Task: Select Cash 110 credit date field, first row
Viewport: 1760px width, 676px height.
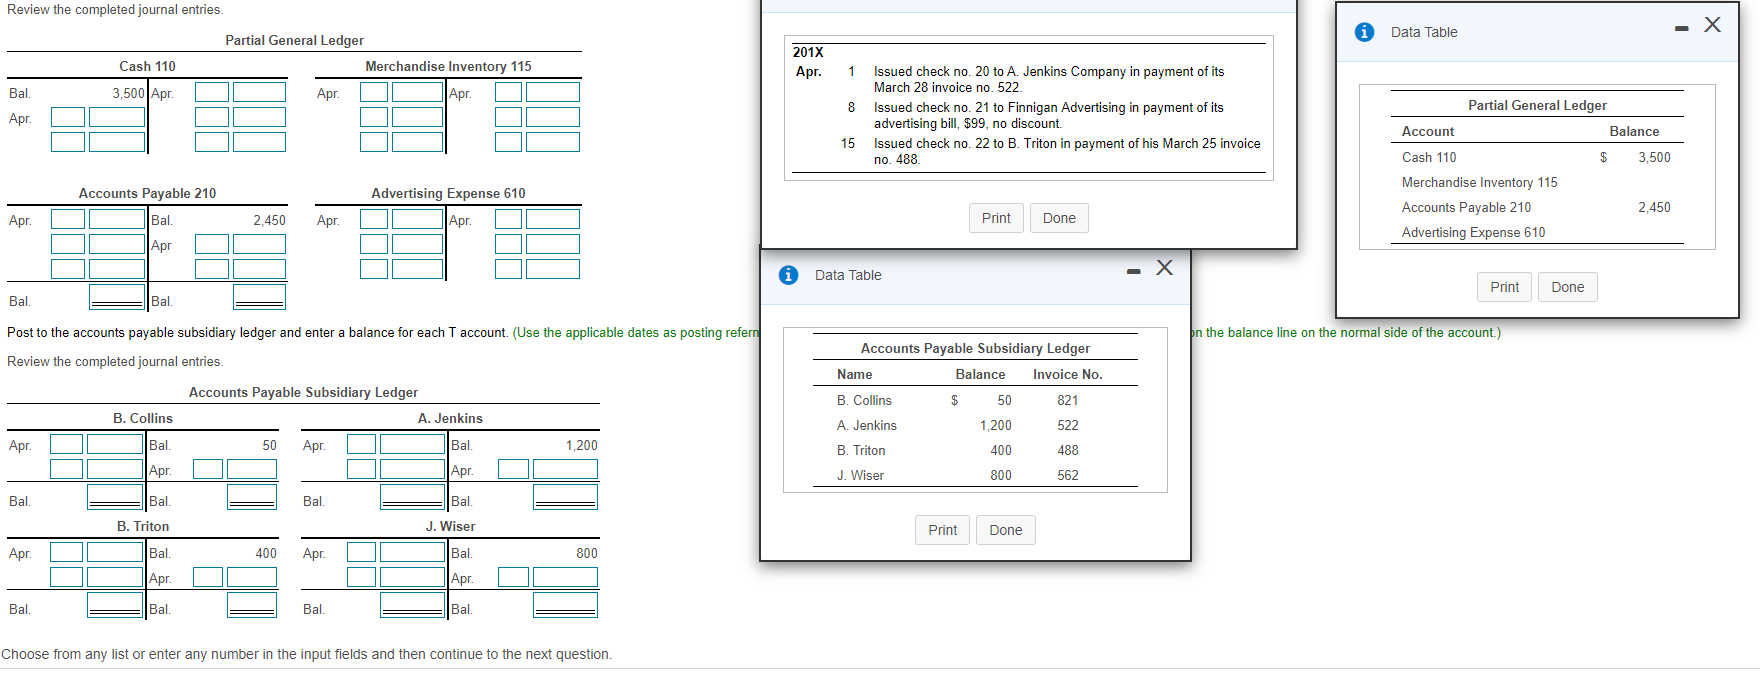Action: tap(211, 92)
